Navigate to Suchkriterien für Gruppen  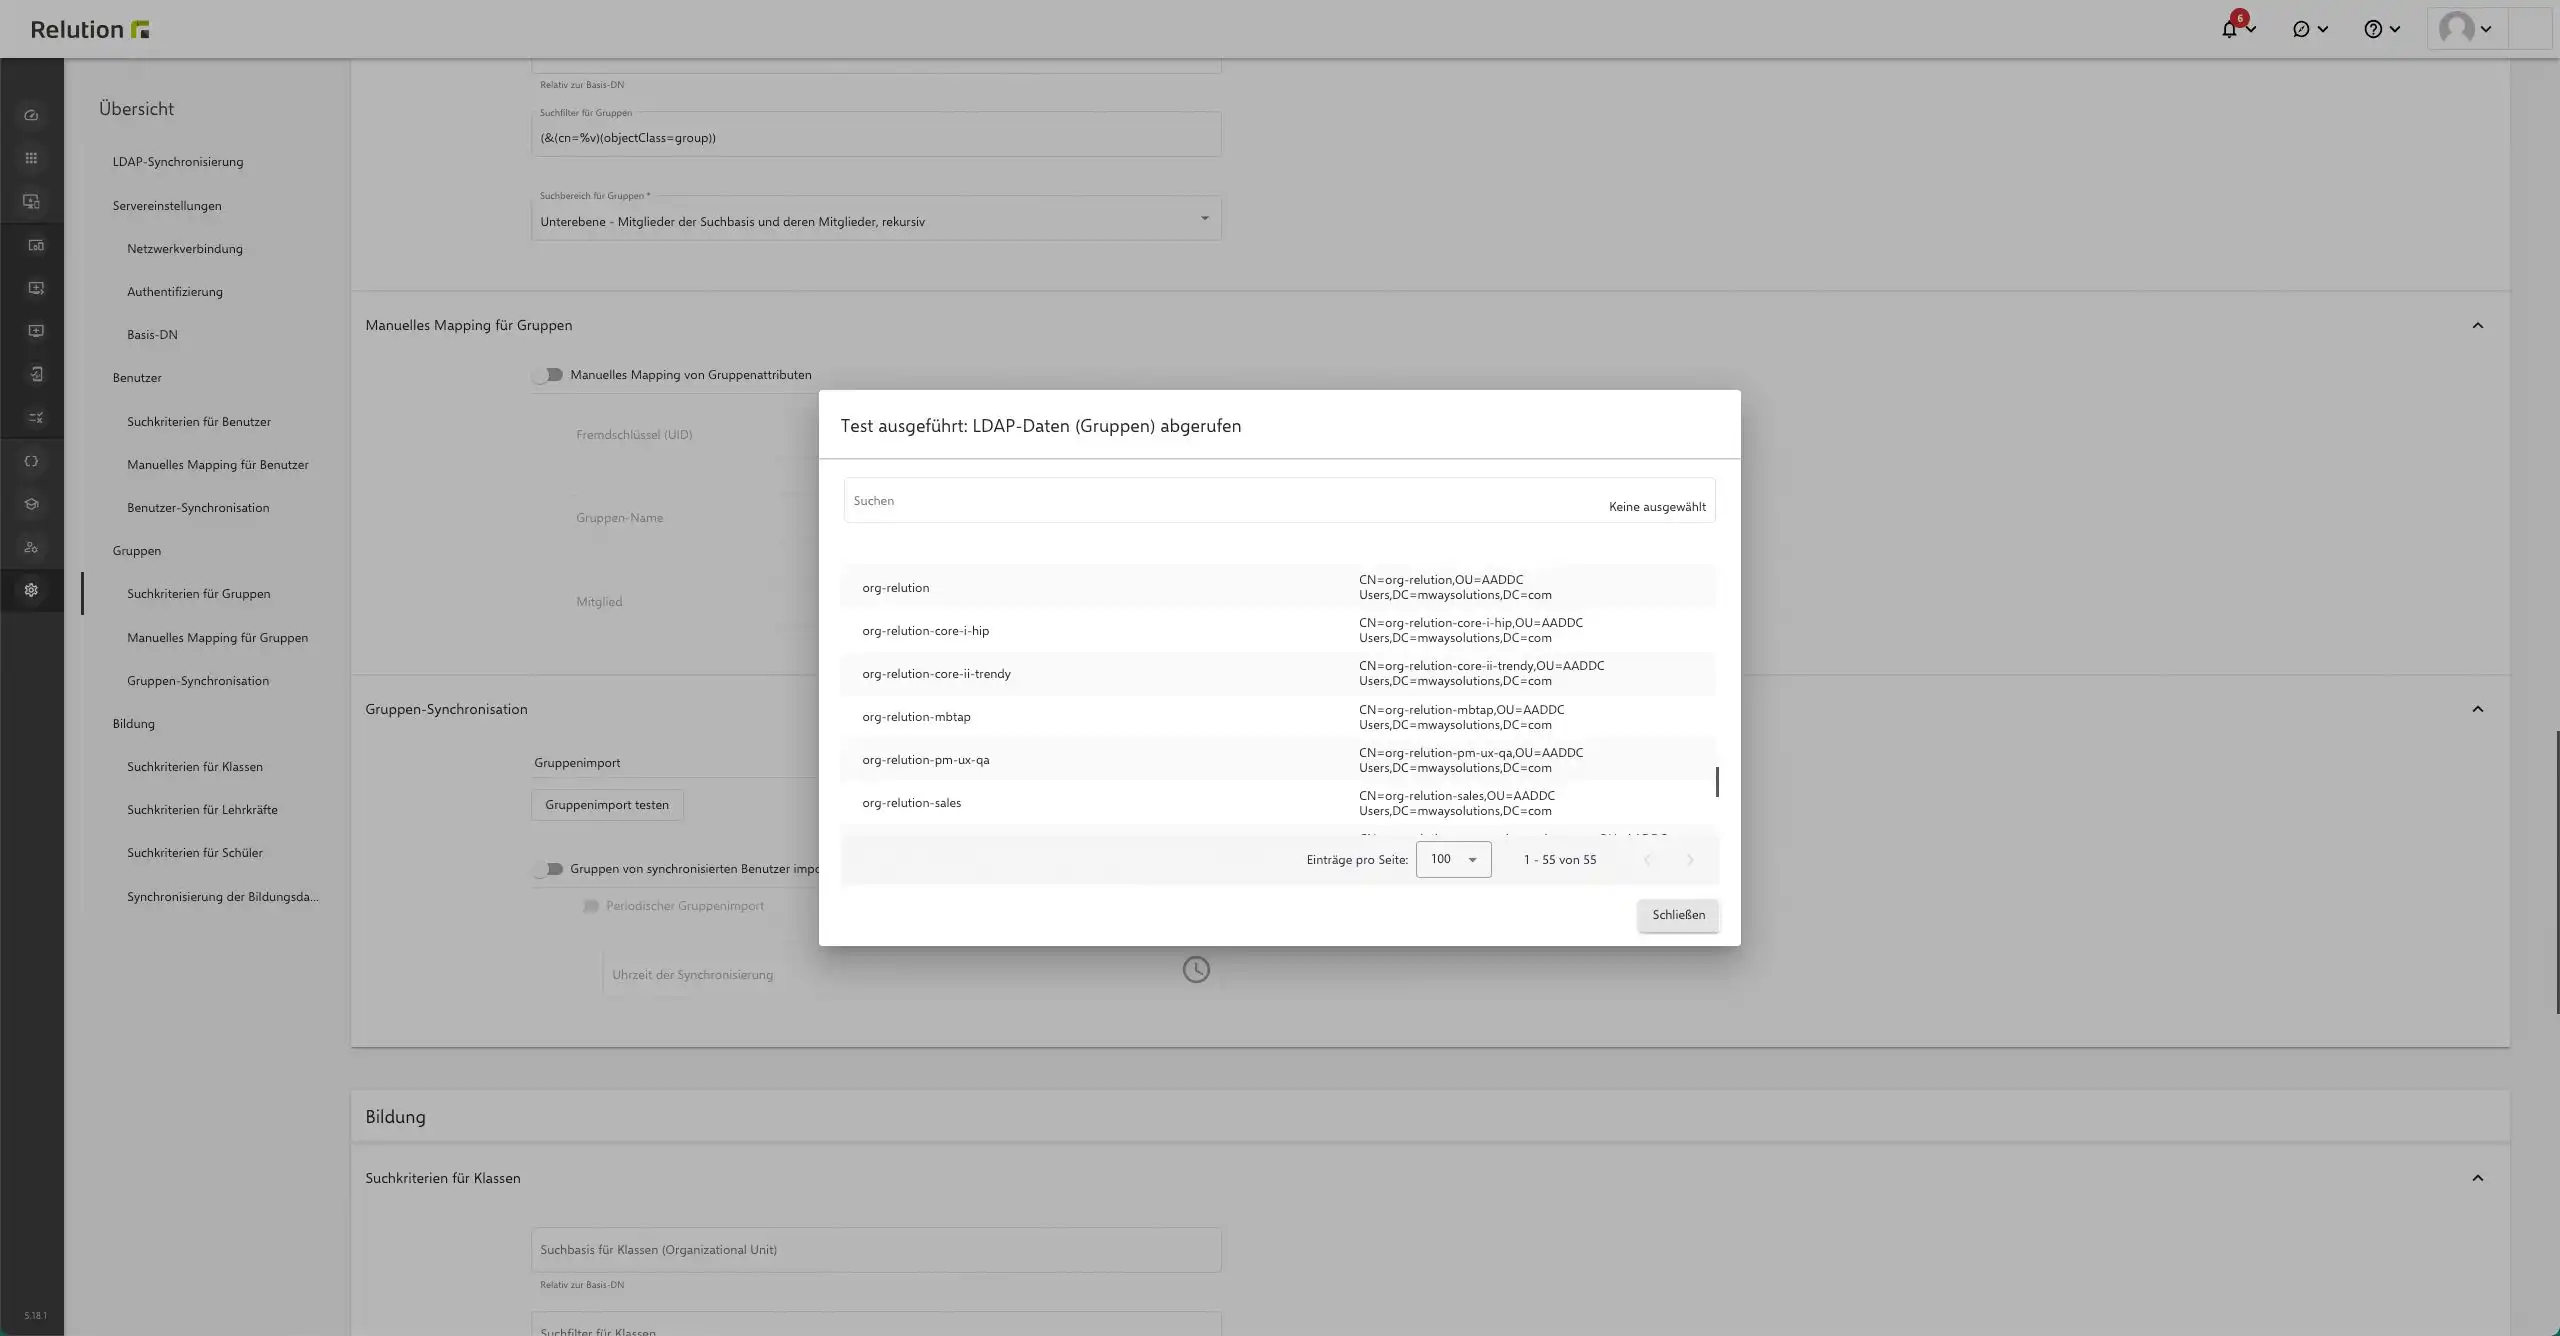point(199,594)
